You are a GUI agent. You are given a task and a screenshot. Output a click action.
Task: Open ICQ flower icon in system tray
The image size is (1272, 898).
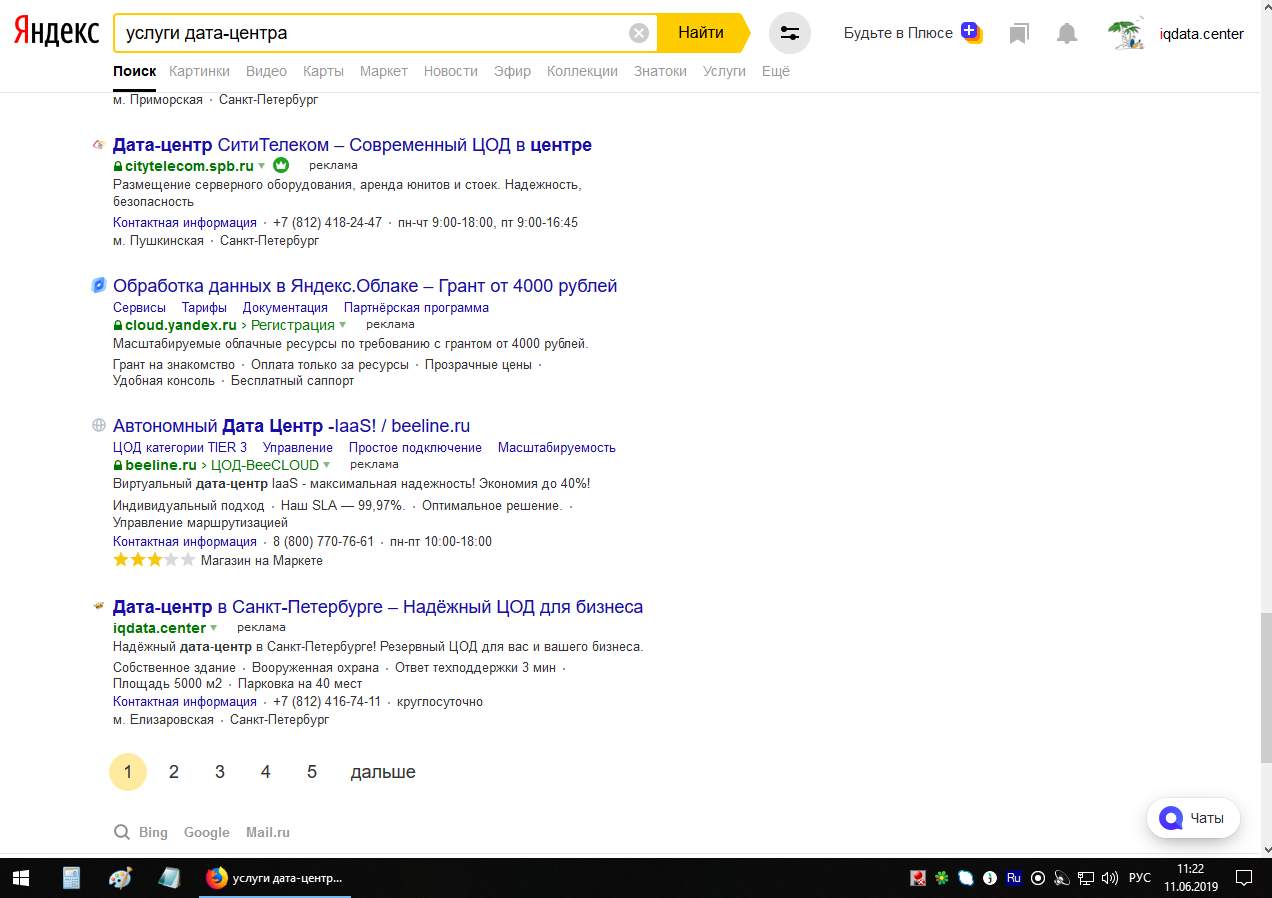pyautogui.click(x=942, y=878)
